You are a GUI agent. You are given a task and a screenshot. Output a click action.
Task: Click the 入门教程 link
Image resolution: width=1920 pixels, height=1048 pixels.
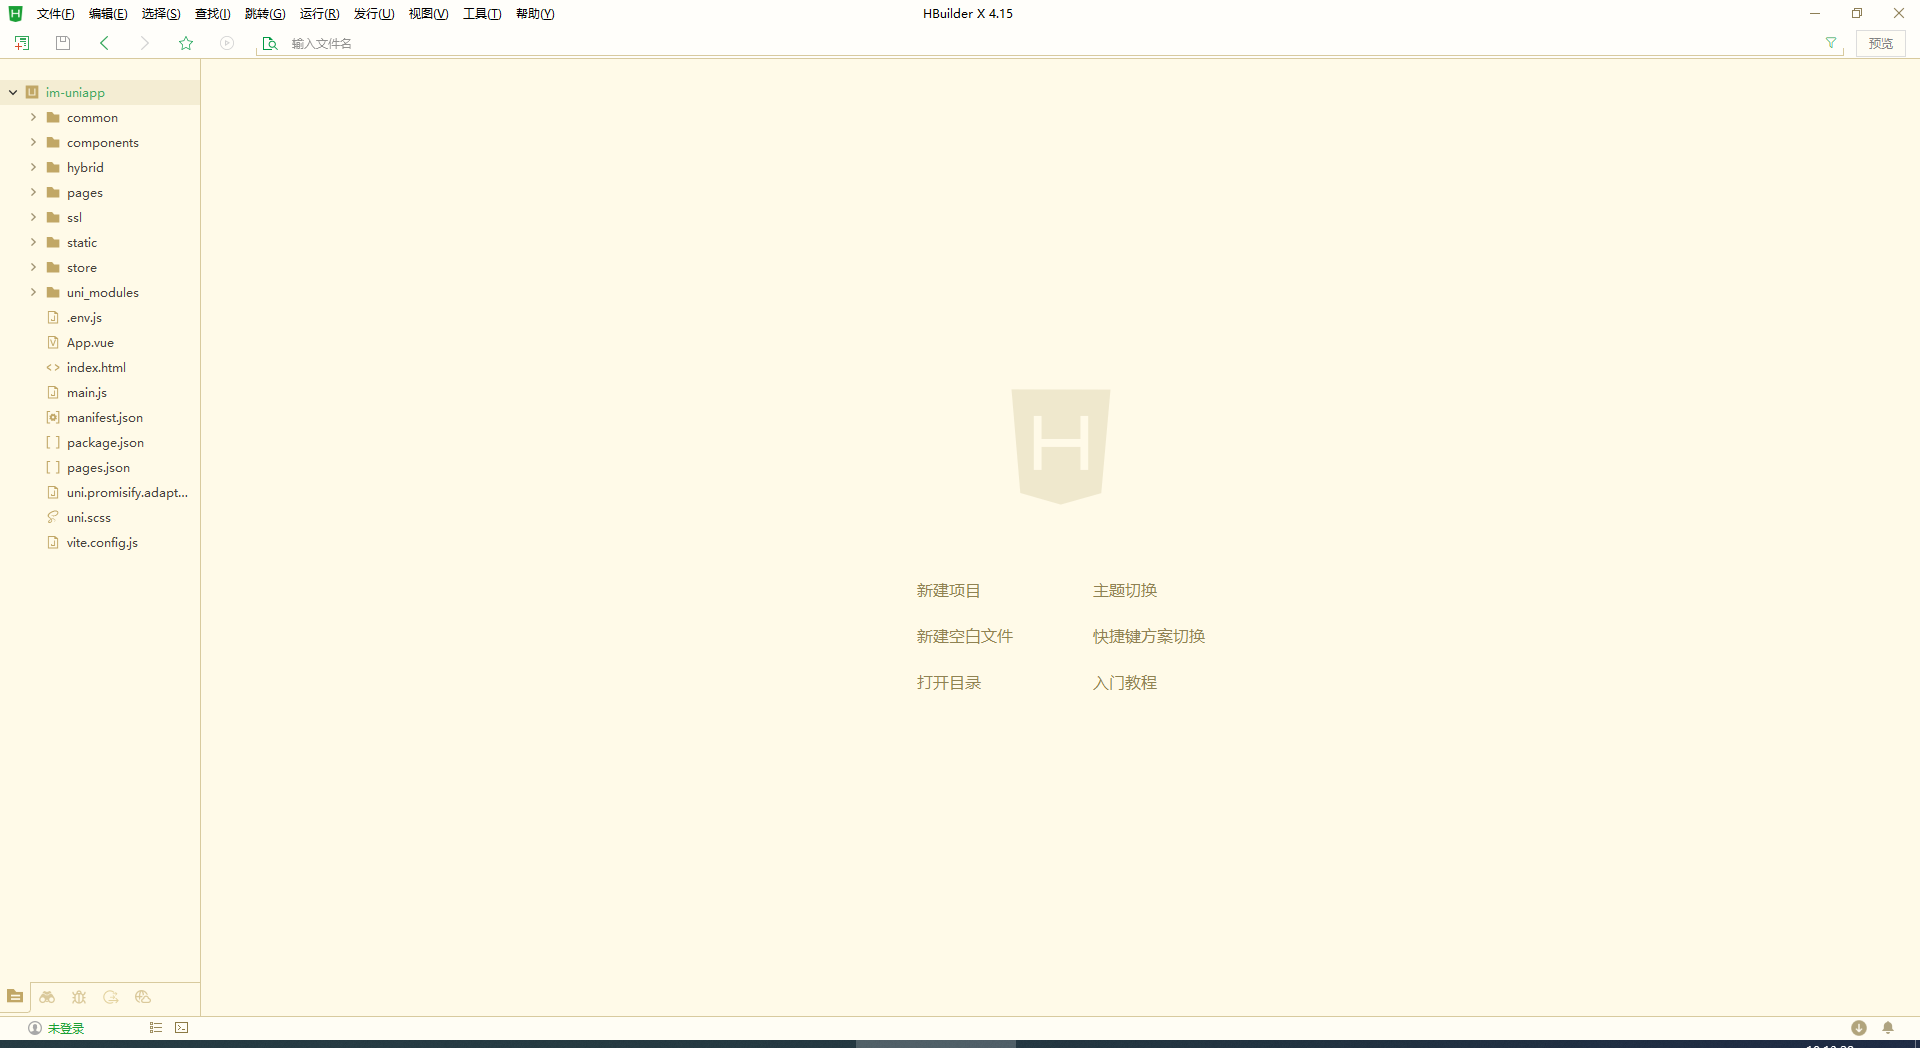click(1124, 683)
